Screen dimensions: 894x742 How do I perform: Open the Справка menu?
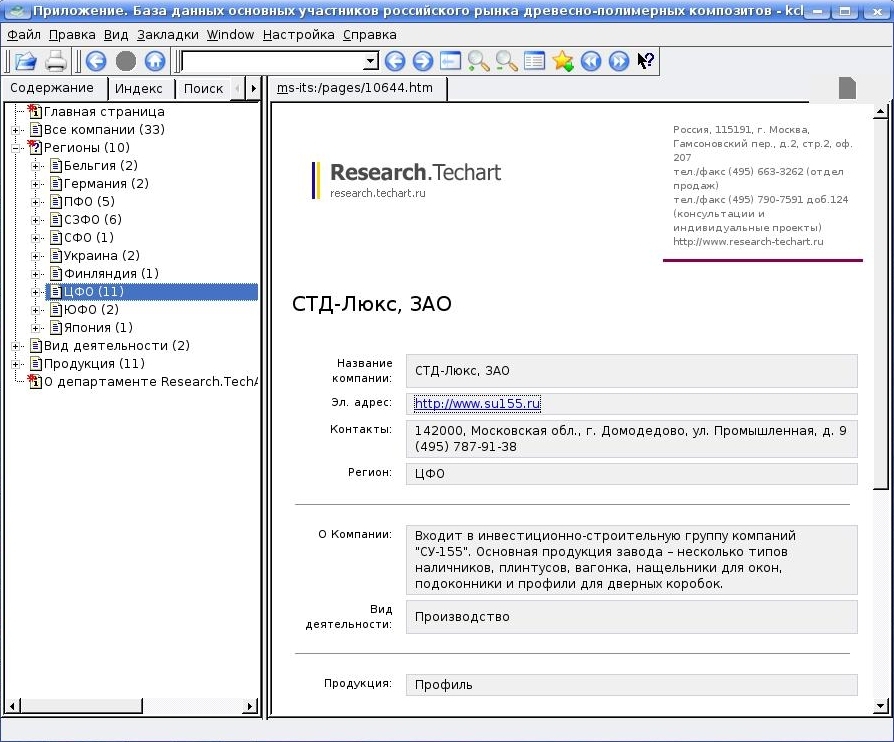(369, 35)
